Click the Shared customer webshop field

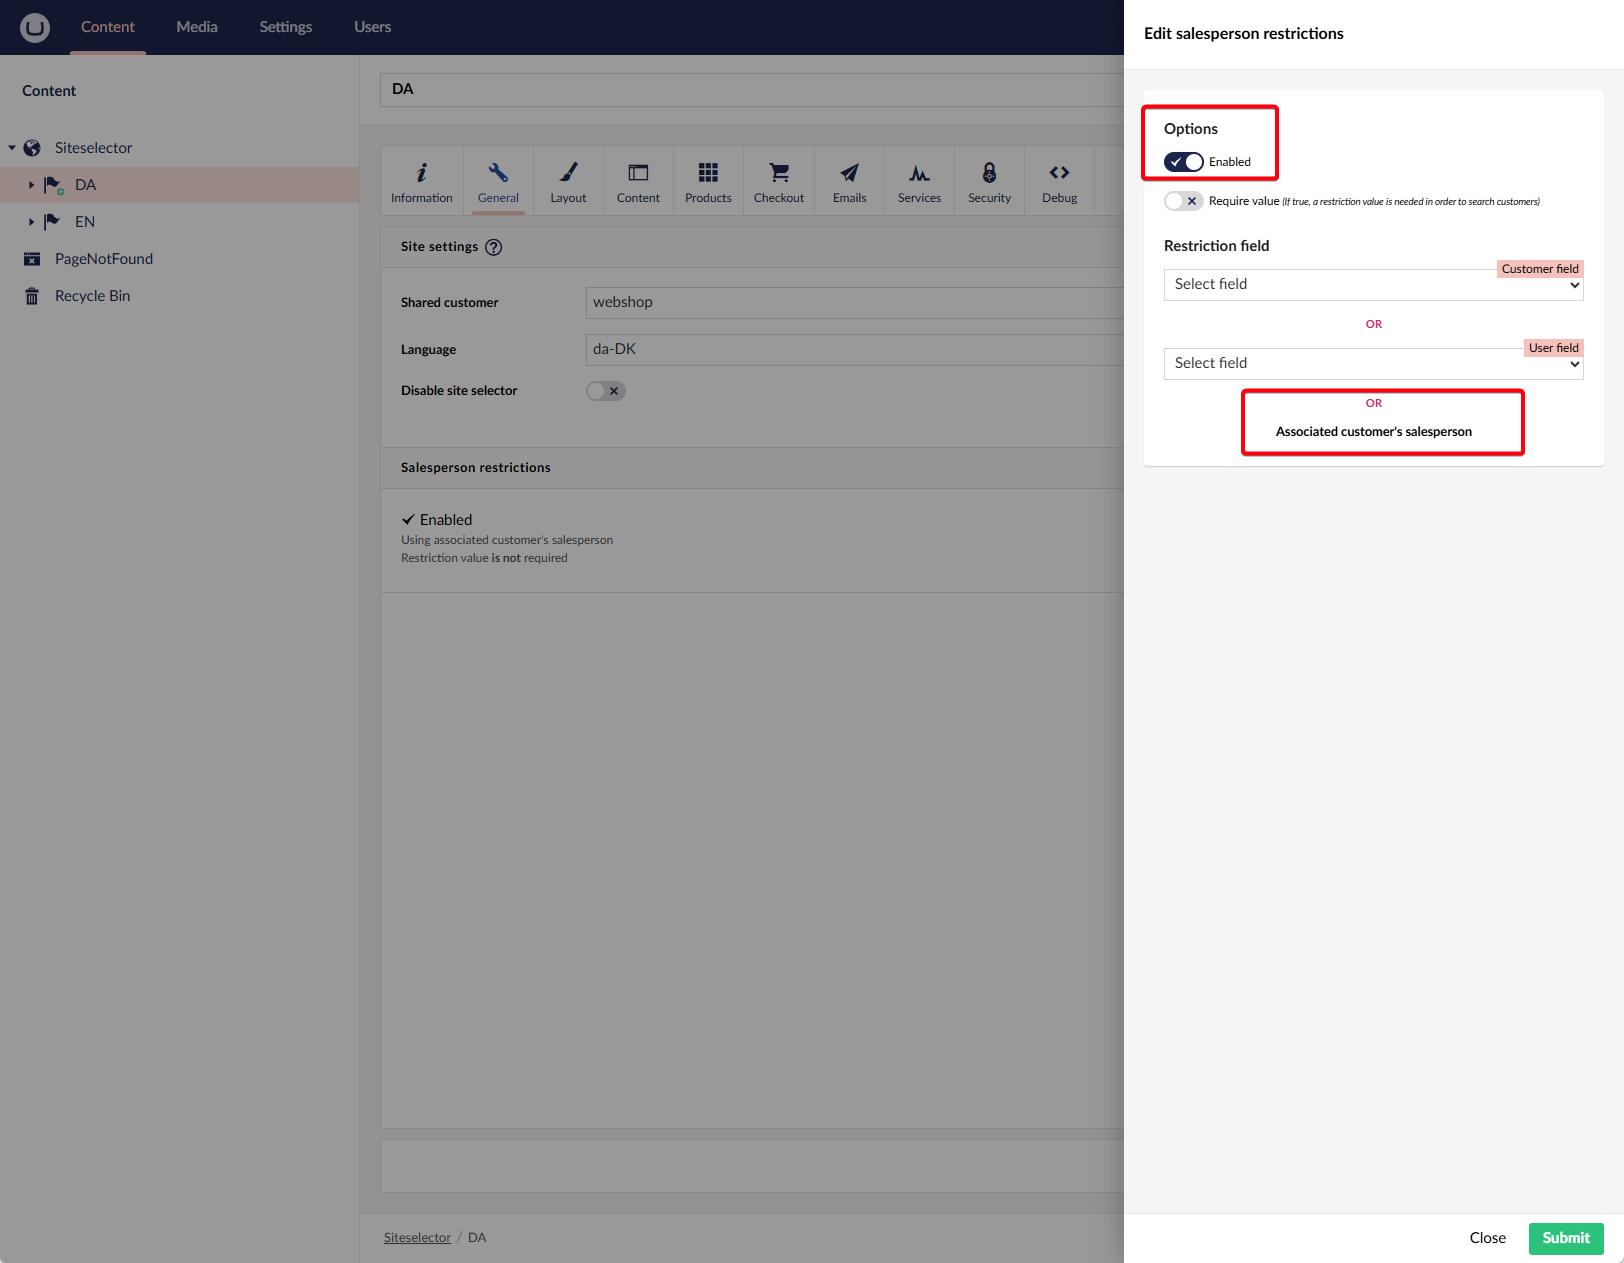click(855, 302)
